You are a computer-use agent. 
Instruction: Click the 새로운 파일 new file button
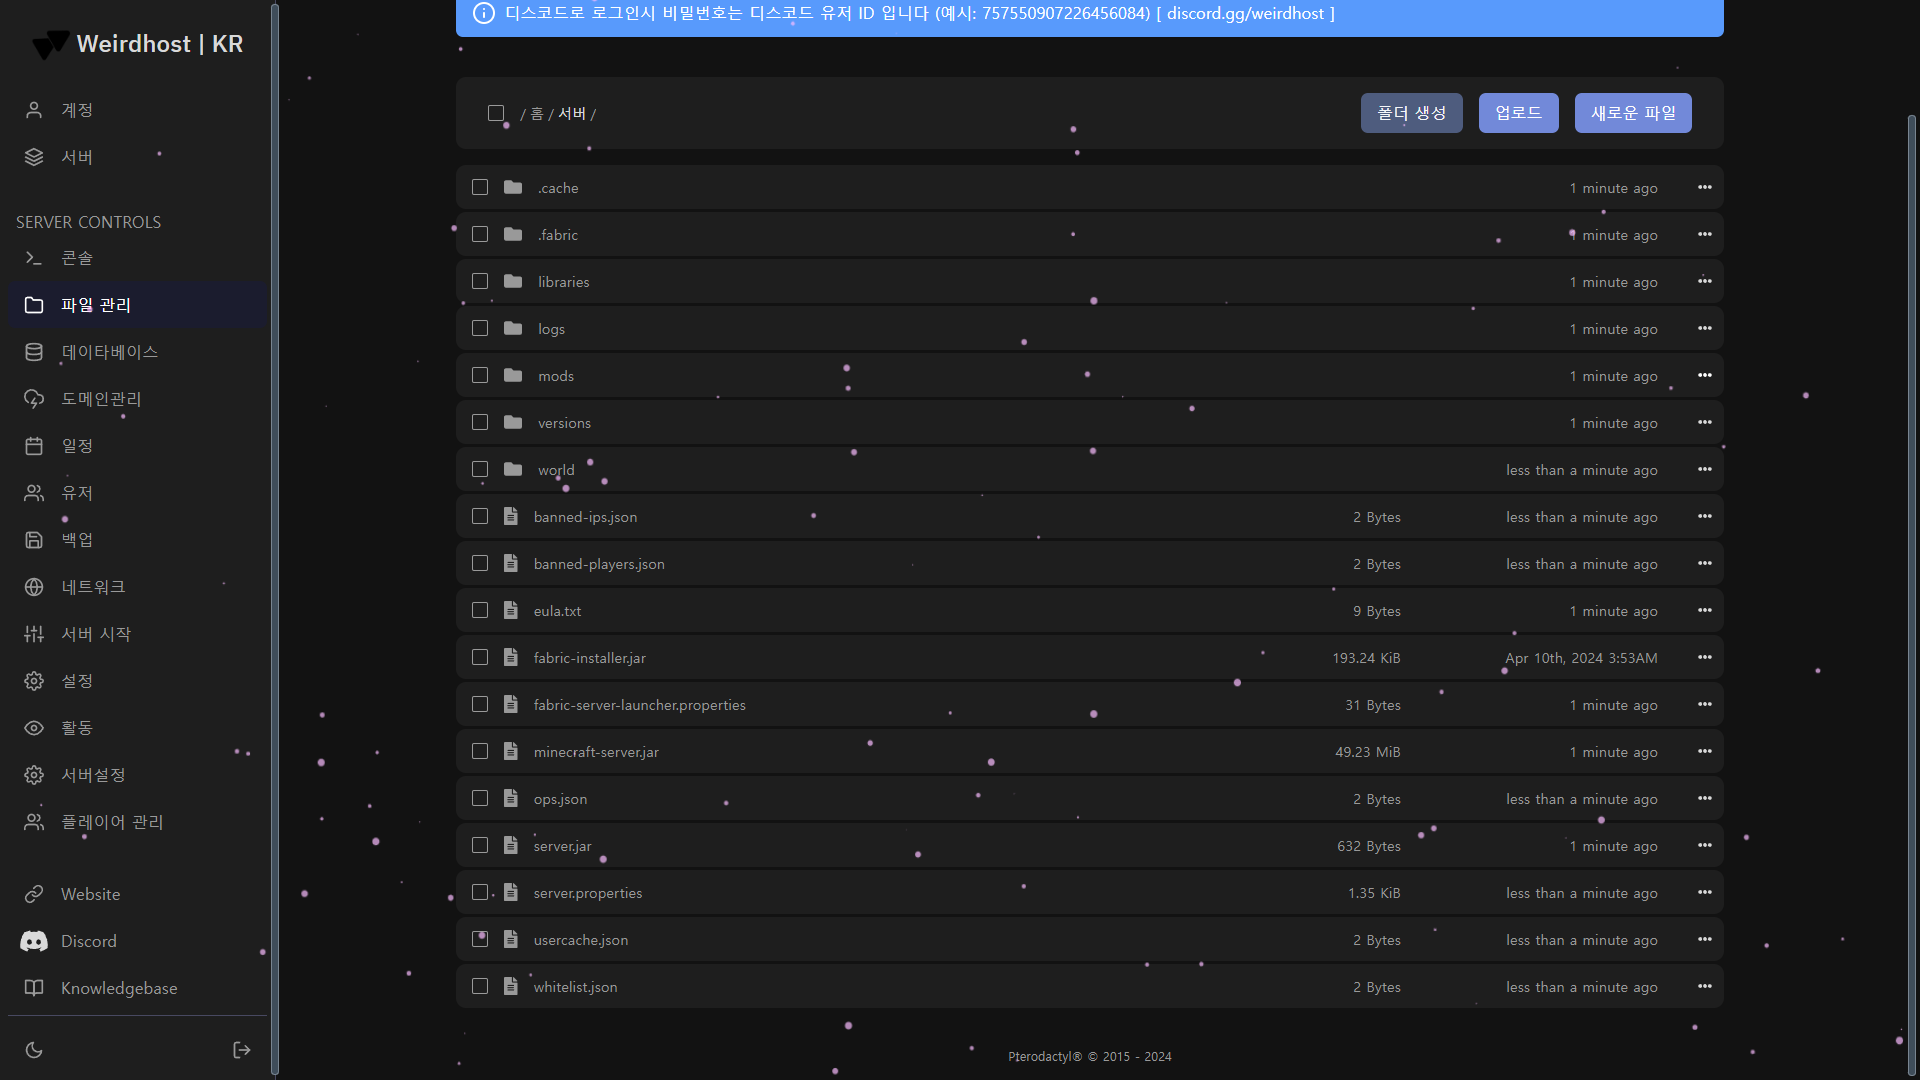coord(1632,113)
